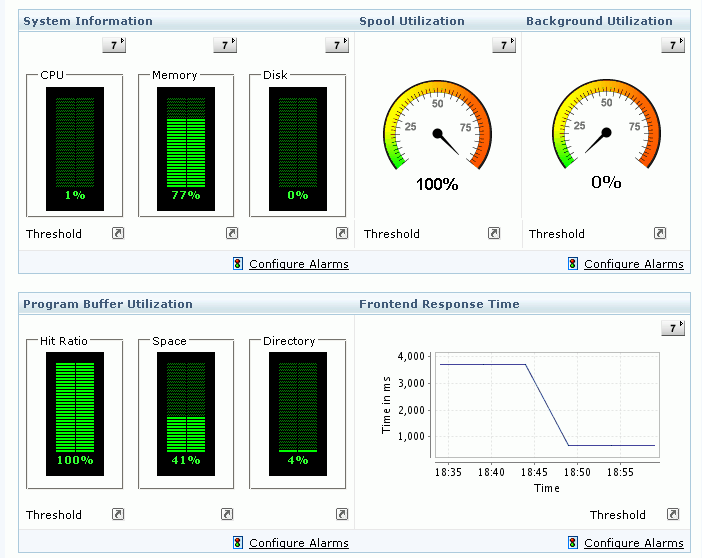The image size is (702, 558).
Task: Open the Memory threshold edit icon
Action: pyautogui.click(x=231, y=233)
